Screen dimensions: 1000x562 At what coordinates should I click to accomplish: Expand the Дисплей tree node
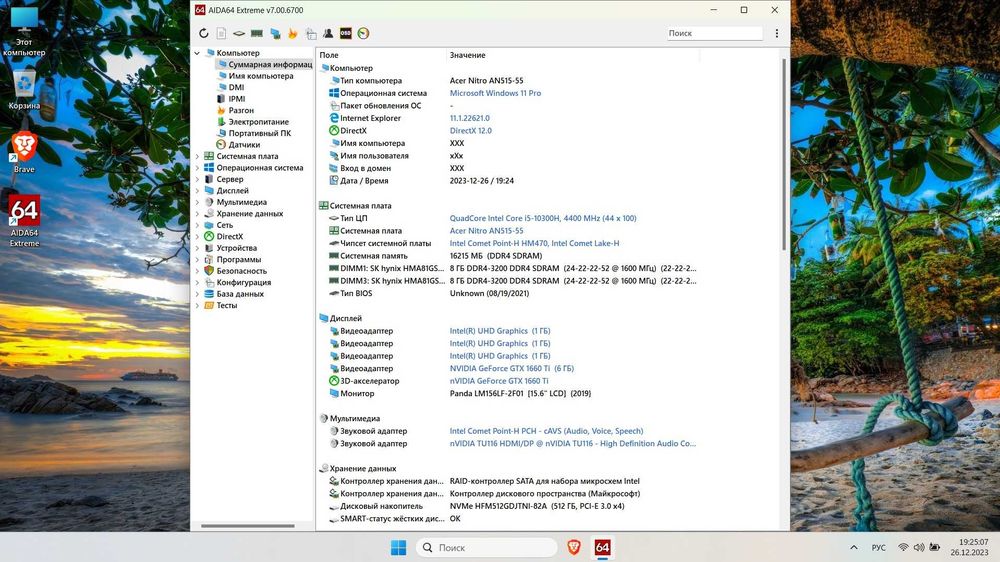click(x=197, y=191)
